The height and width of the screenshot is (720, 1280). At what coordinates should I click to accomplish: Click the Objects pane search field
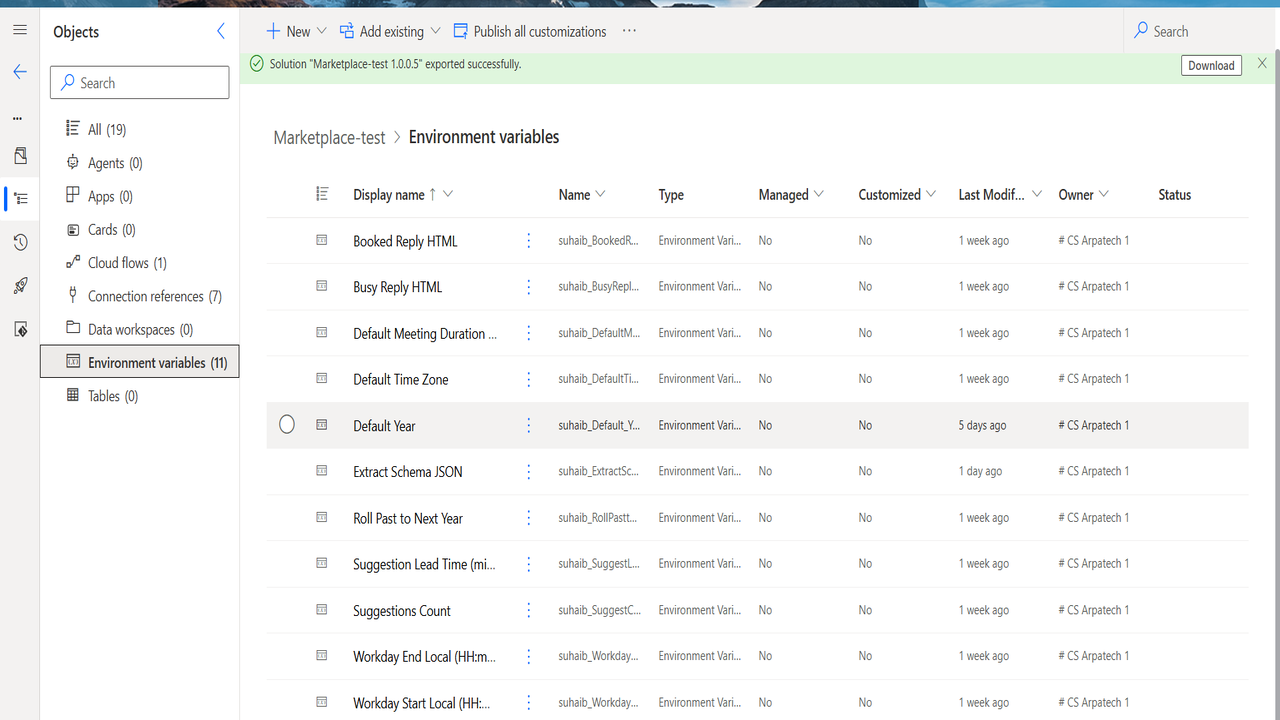point(140,82)
